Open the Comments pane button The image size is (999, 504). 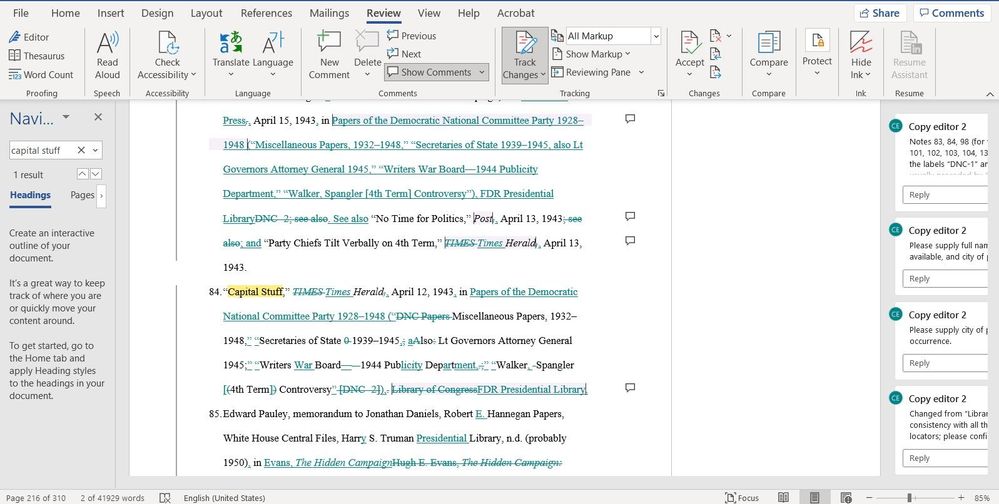[952, 13]
